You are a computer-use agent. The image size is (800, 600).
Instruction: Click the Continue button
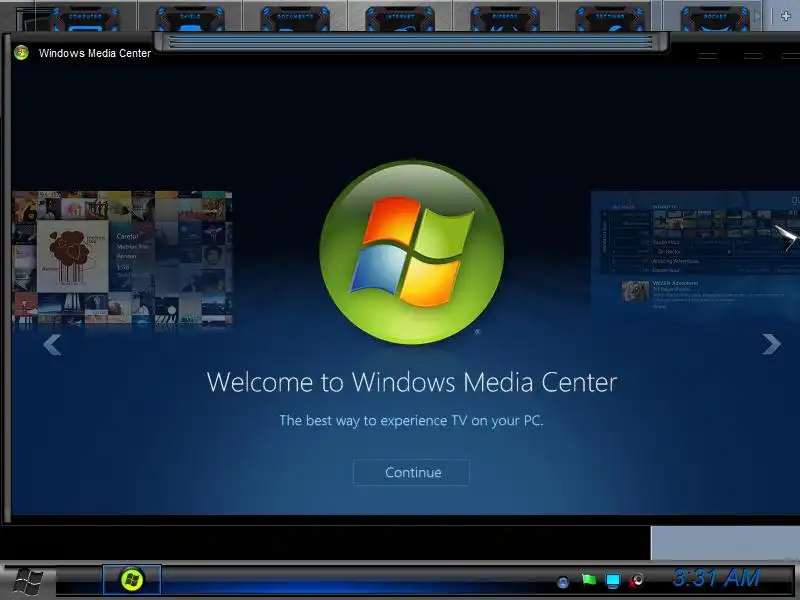tap(411, 472)
